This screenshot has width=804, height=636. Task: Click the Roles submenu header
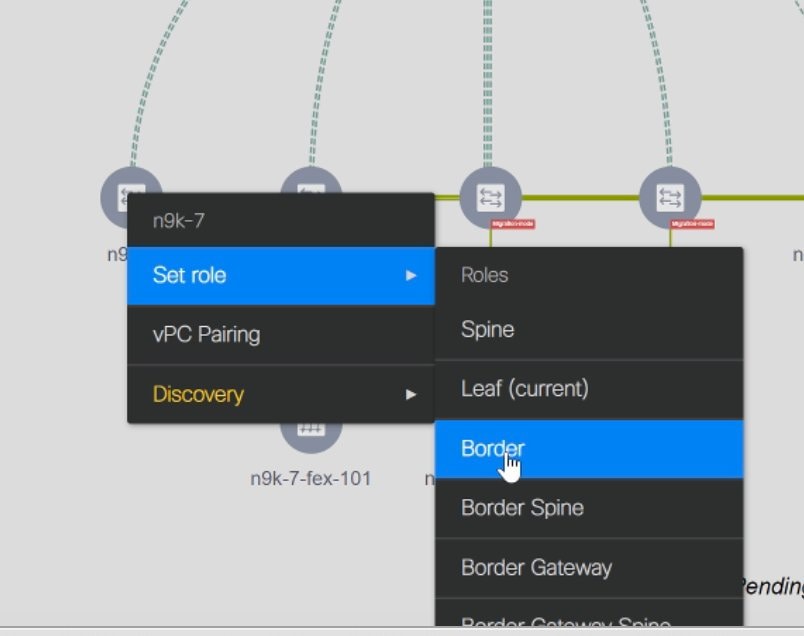(x=589, y=275)
